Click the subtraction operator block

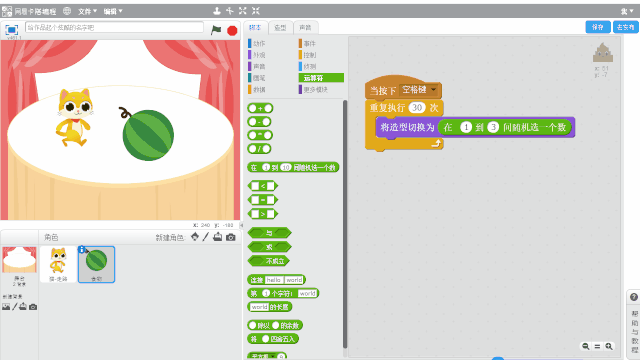(259, 122)
